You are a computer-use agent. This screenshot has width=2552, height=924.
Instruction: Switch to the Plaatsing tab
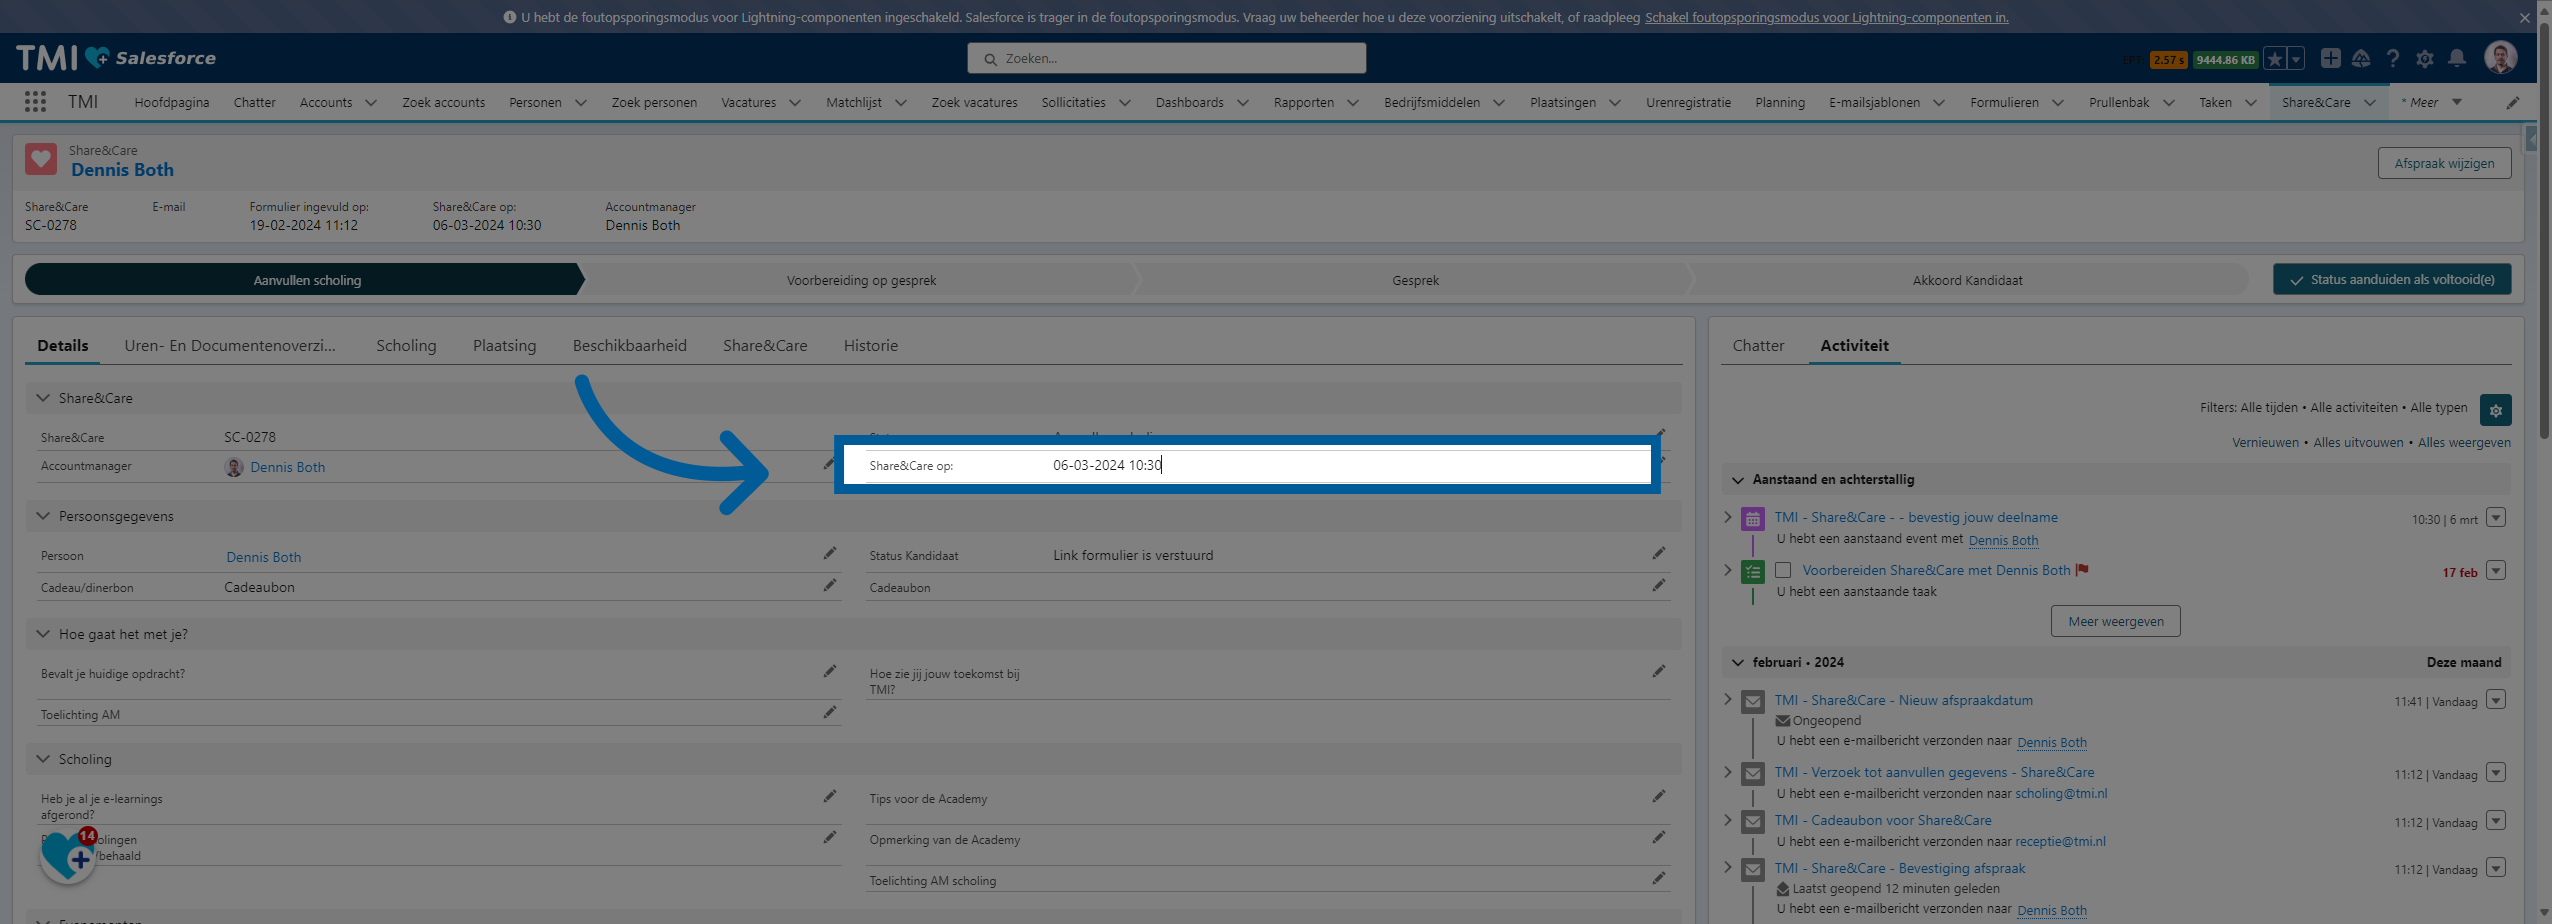coord(504,346)
